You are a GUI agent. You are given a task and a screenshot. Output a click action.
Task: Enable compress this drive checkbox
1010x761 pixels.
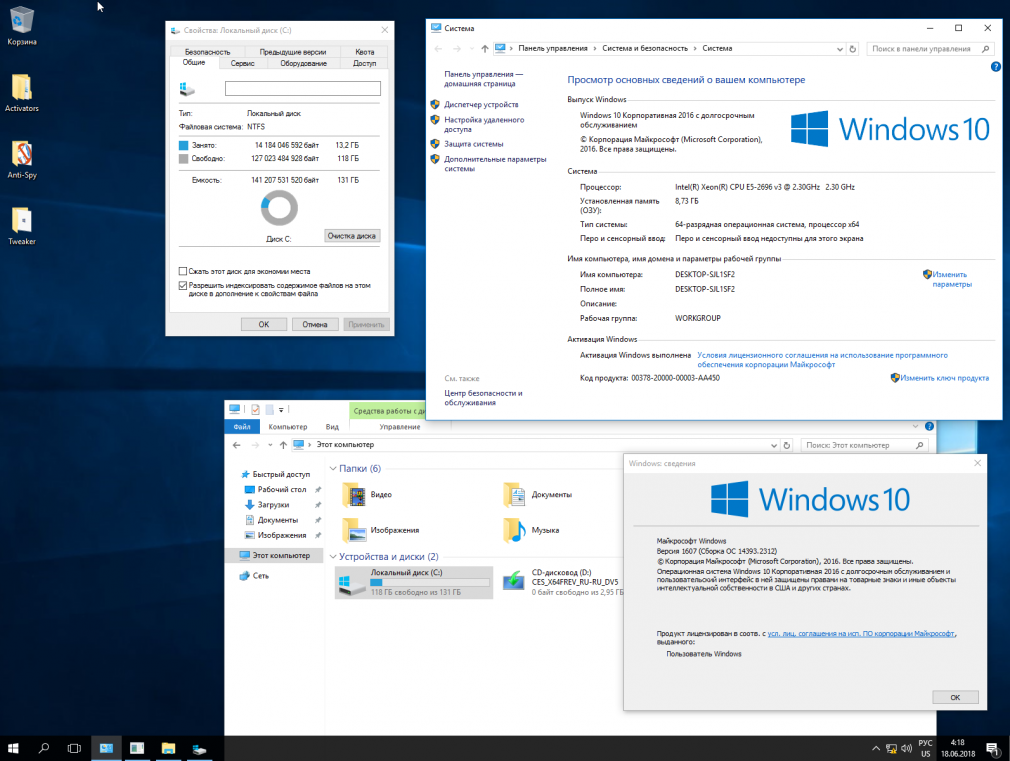point(183,271)
